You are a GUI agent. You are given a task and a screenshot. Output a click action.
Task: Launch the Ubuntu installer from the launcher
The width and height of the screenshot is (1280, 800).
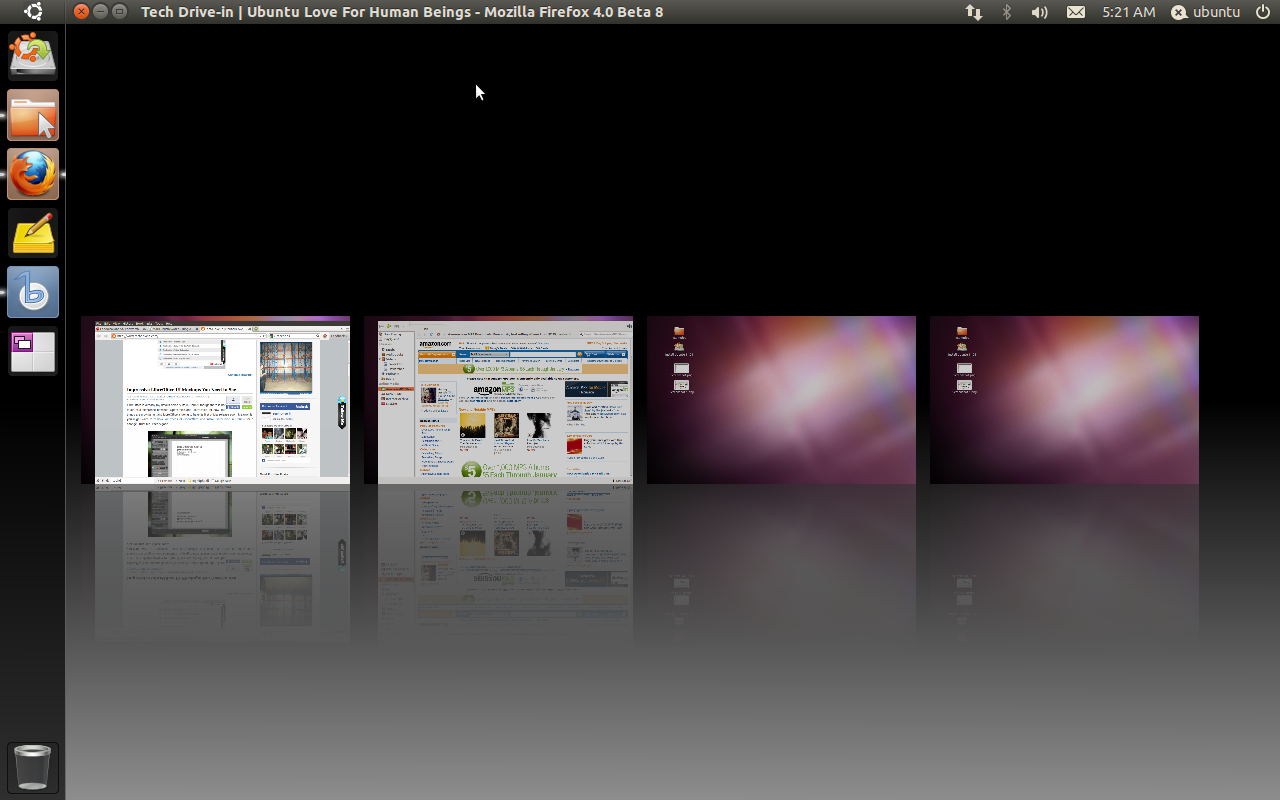[33, 56]
